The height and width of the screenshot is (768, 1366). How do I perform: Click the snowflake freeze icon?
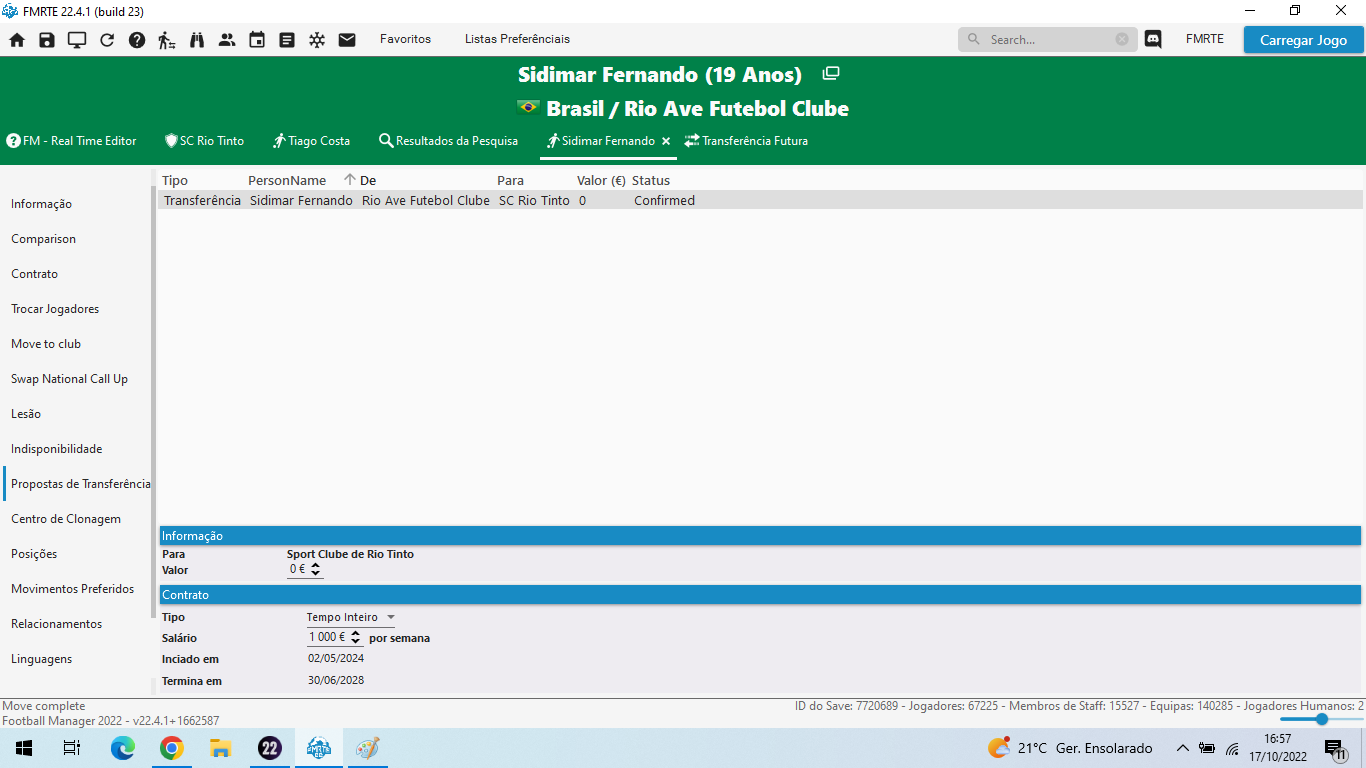tap(317, 40)
